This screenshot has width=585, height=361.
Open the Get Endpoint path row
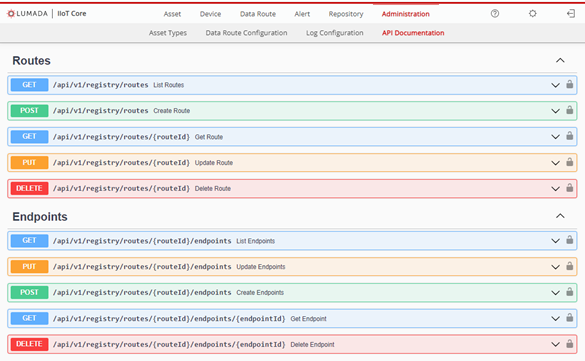coord(292,318)
